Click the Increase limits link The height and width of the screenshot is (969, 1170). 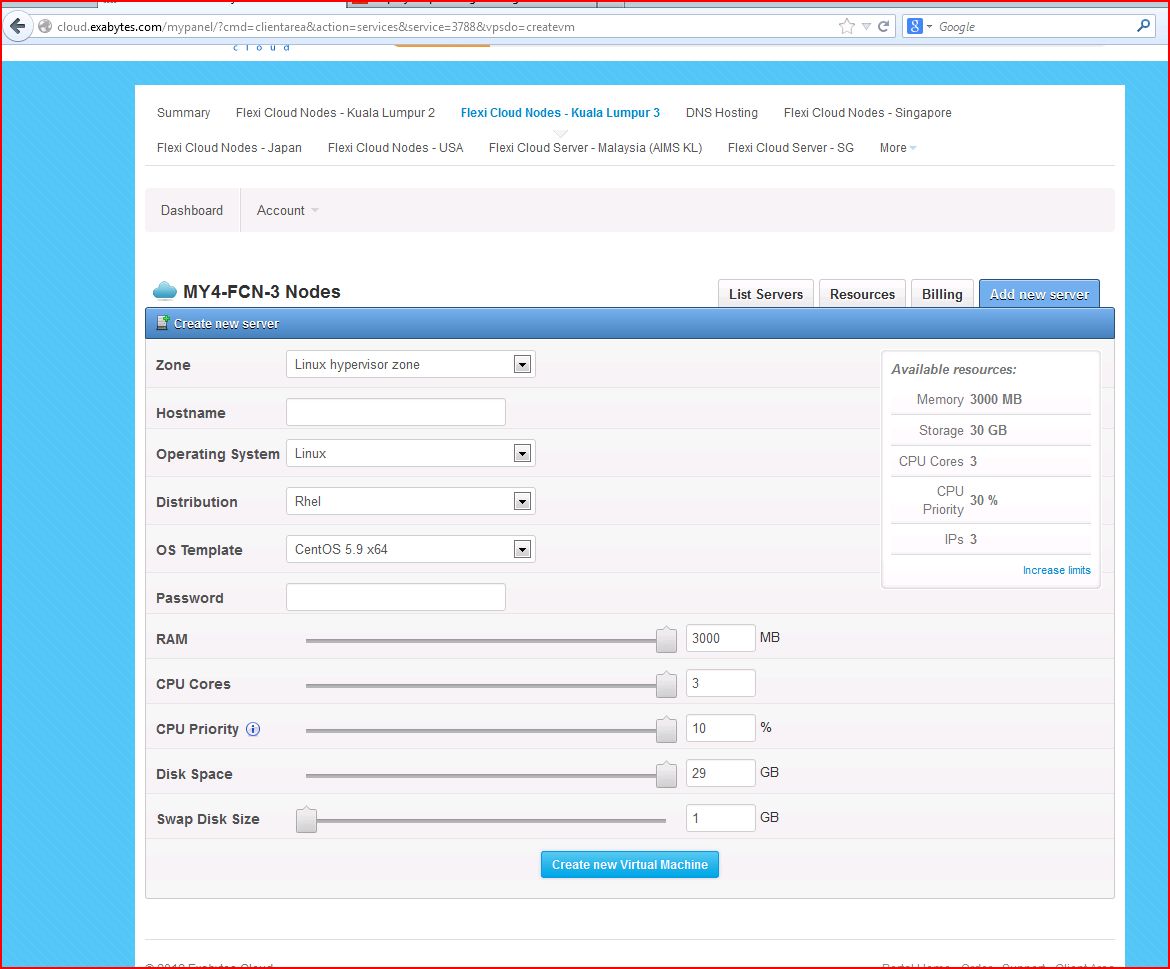(x=1056, y=570)
